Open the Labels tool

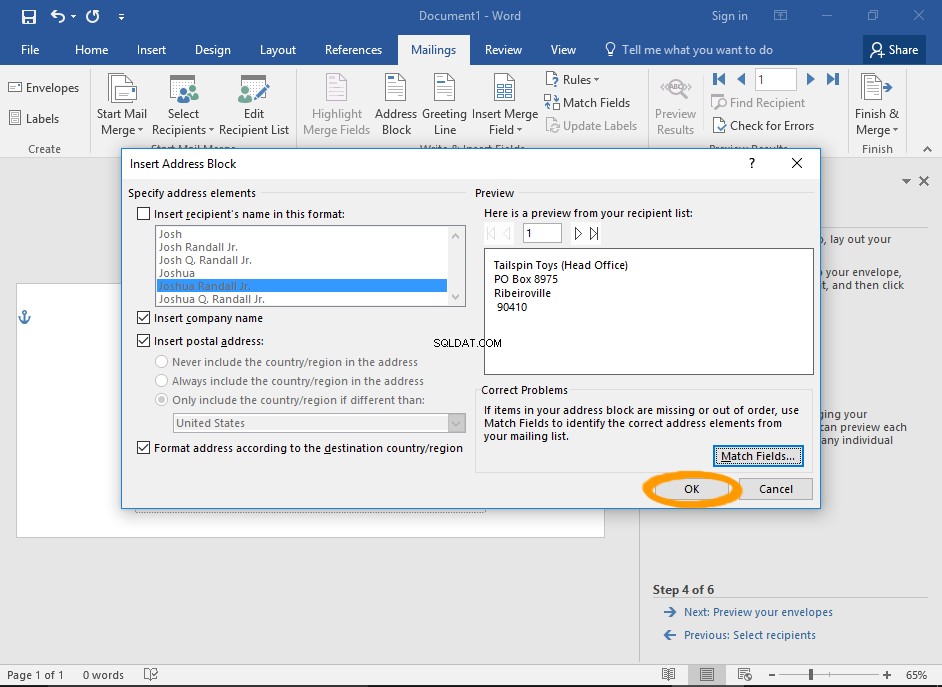pyautogui.click(x=34, y=118)
